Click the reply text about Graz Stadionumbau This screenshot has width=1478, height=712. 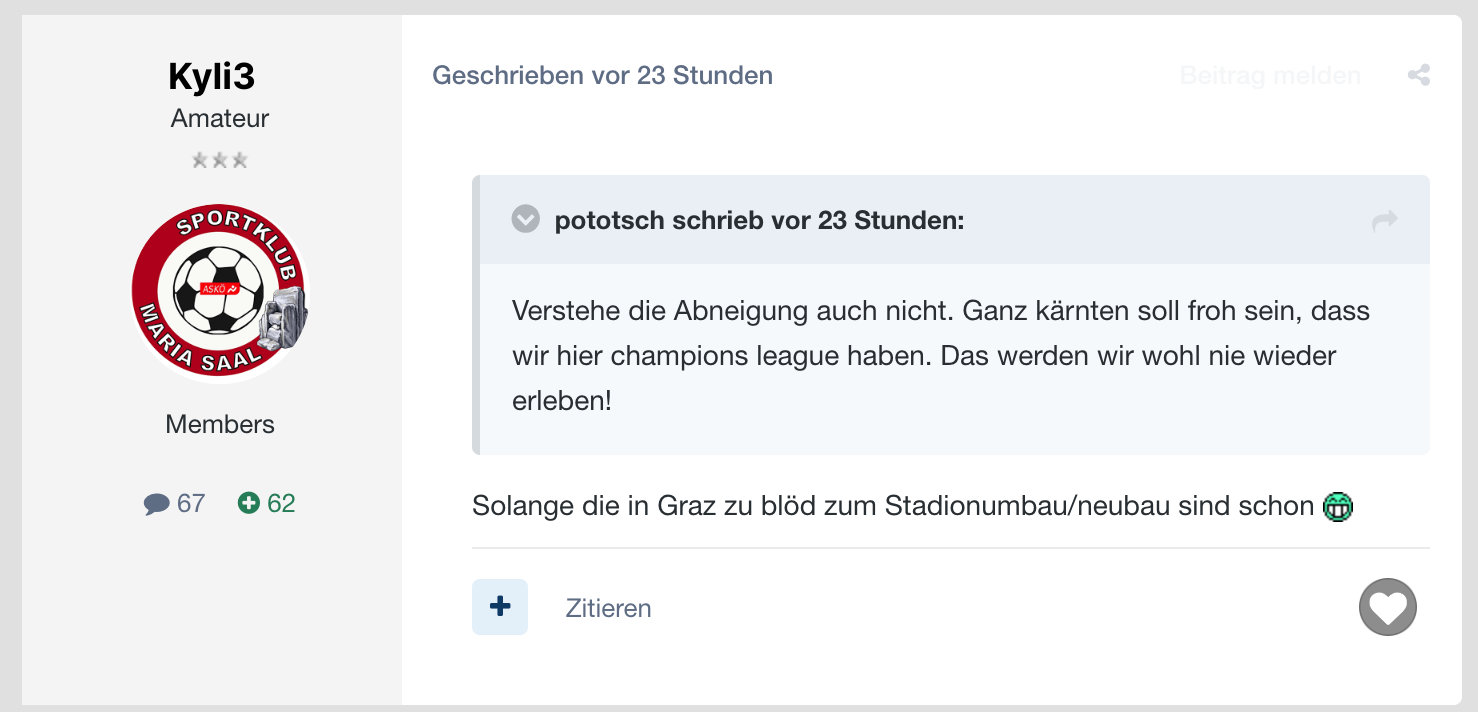[x=893, y=507]
